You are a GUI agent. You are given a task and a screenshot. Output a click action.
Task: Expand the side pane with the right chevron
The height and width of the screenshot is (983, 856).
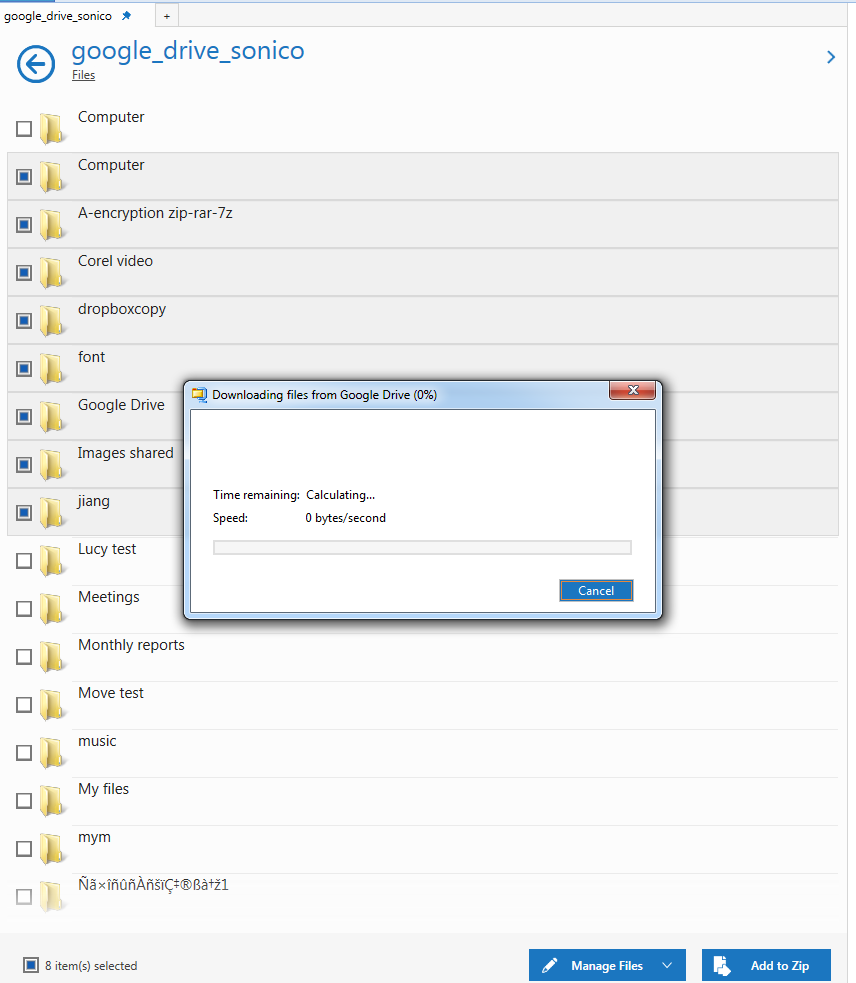point(831,57)
